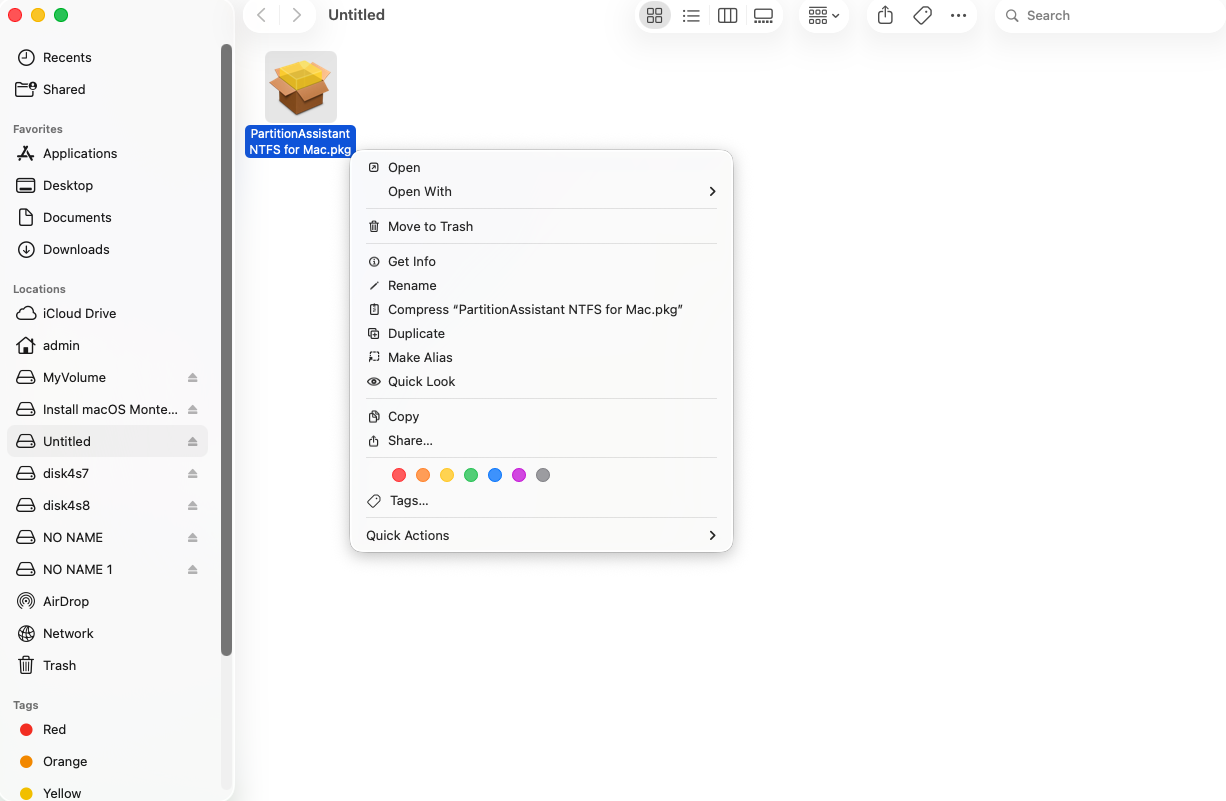Expand the Open With submenu
The height and width of the screenshot is (801, 1226).
point(541,191)
